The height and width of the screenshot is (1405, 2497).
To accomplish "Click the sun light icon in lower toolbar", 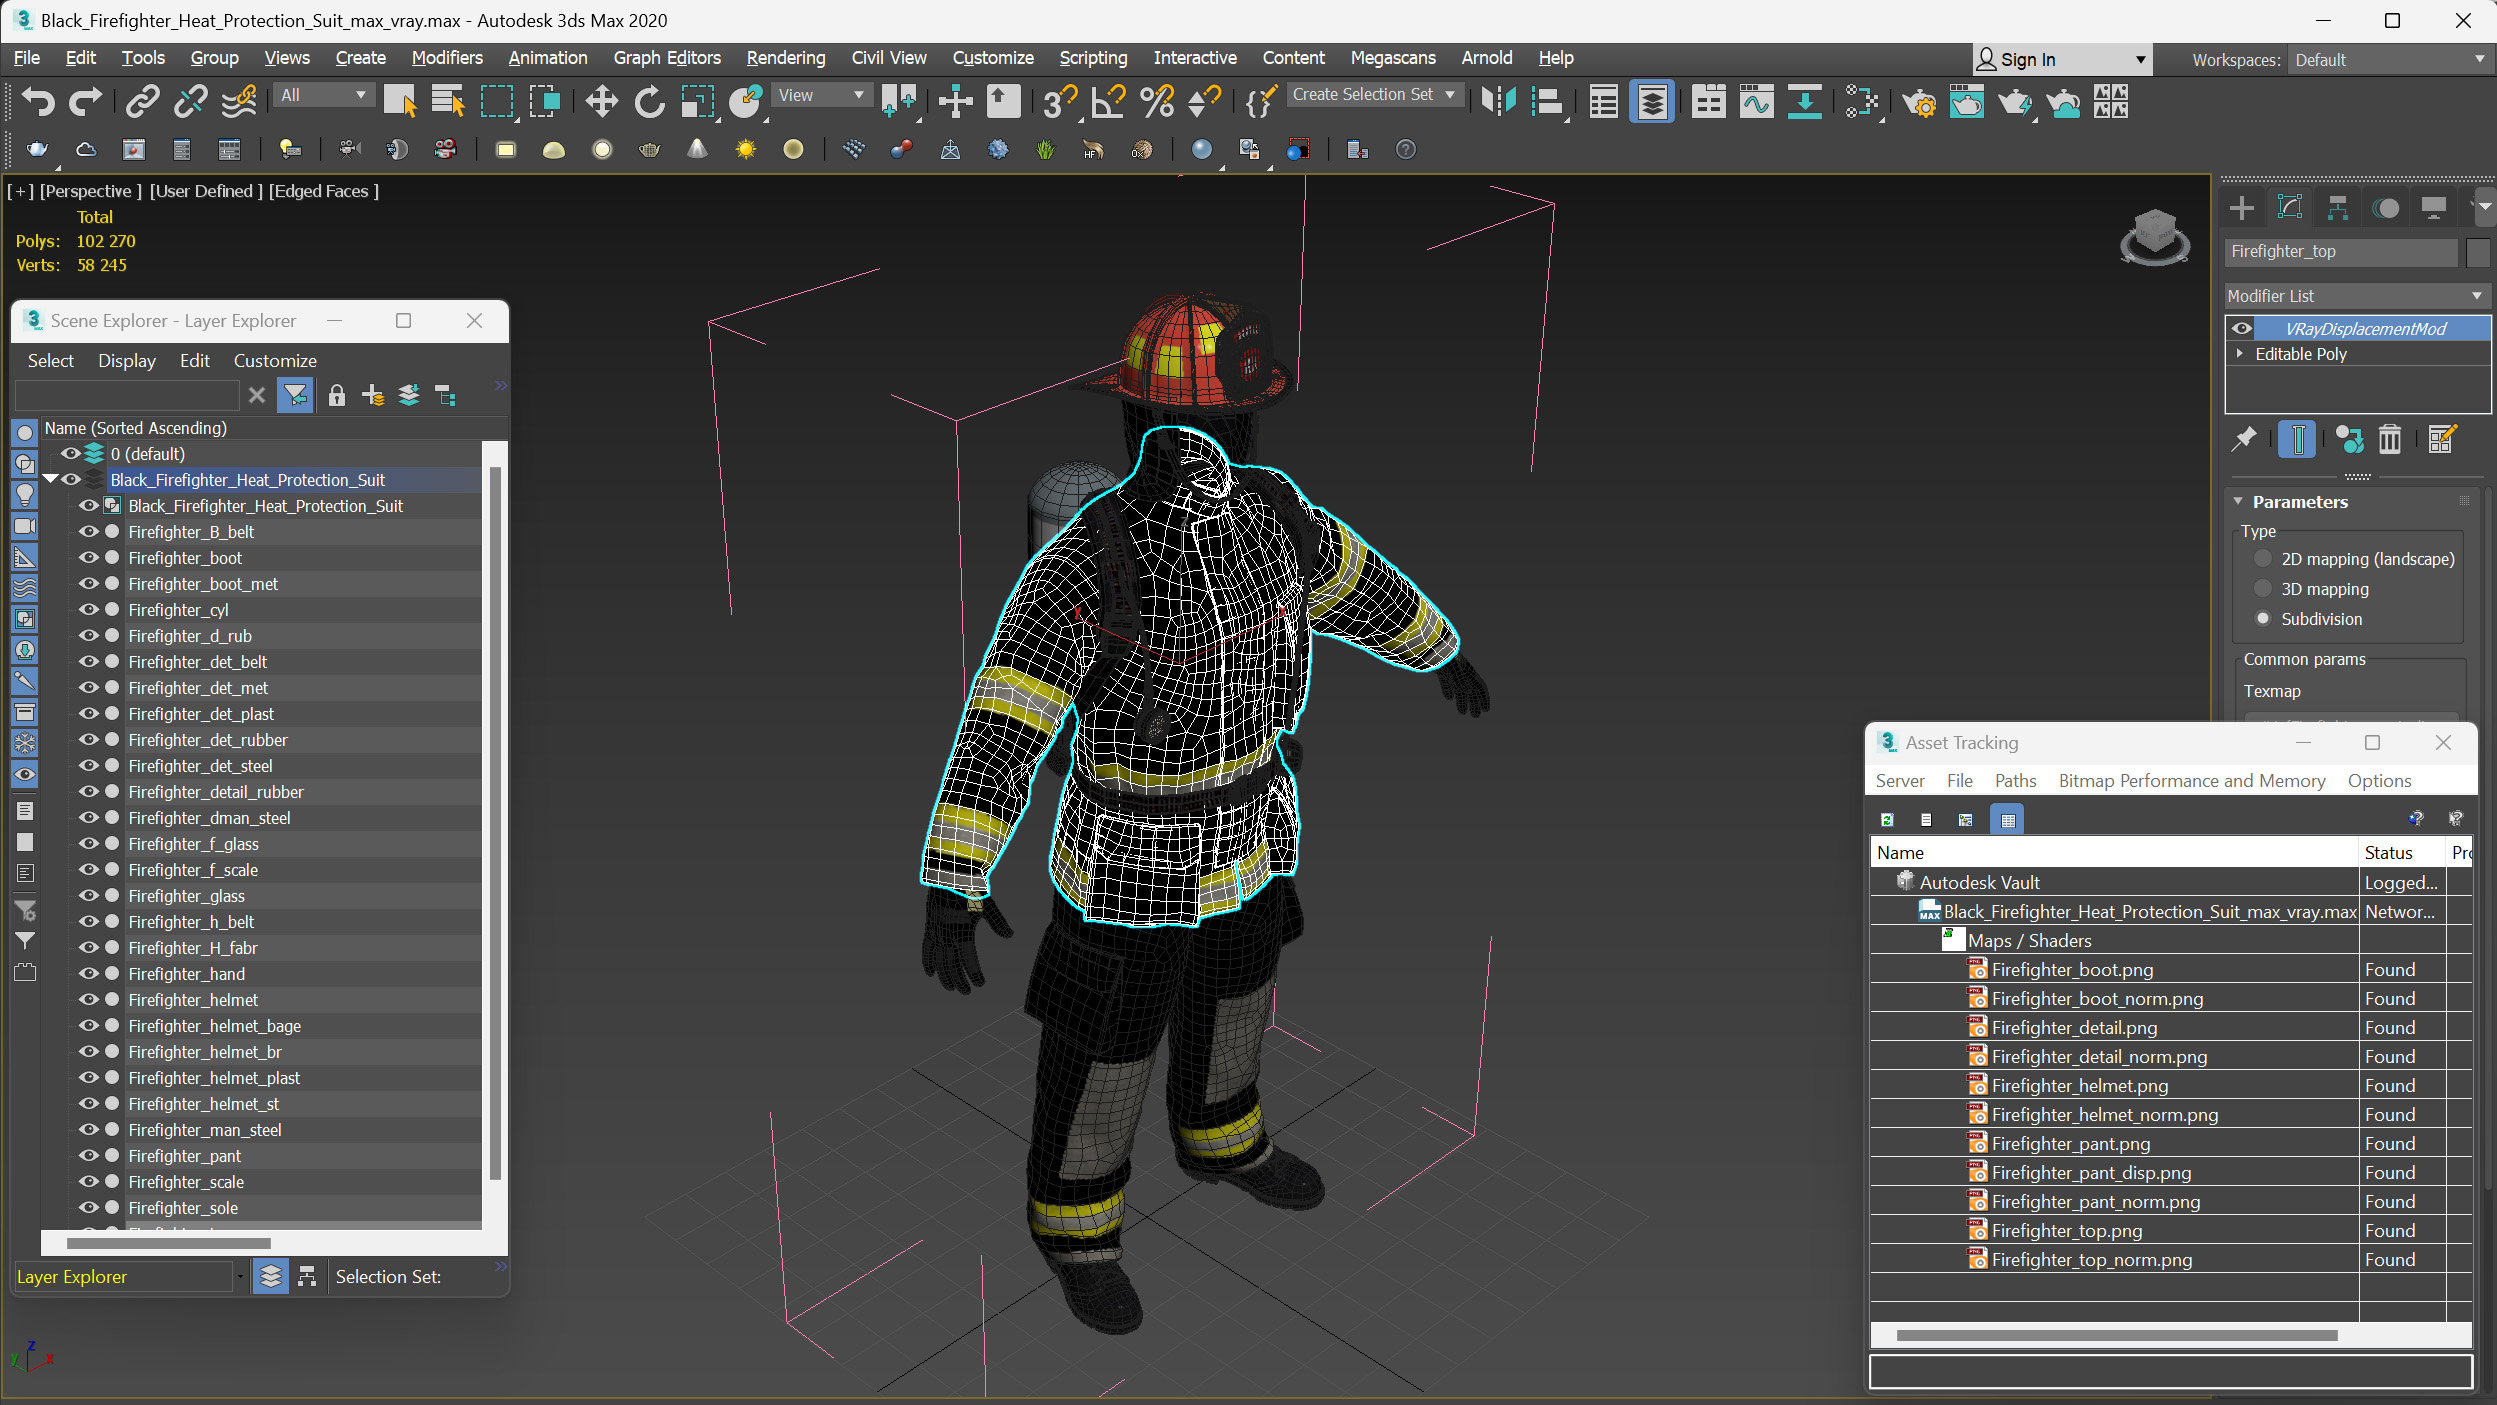I will pyautogui.click(x=745, y=149).
